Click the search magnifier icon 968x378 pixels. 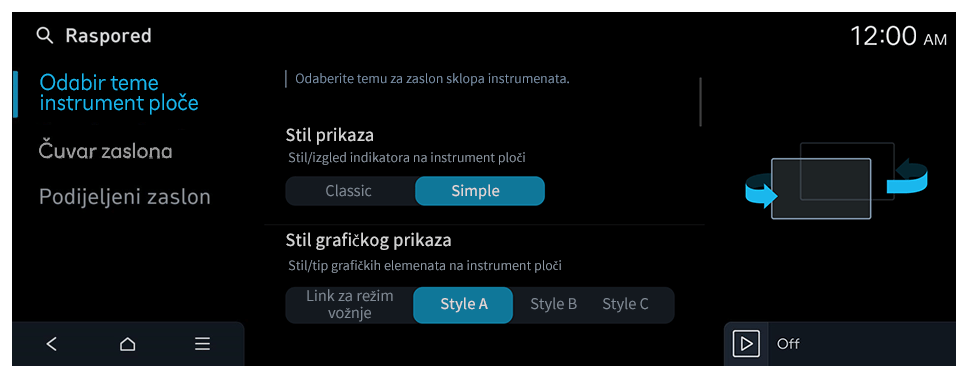44,36
